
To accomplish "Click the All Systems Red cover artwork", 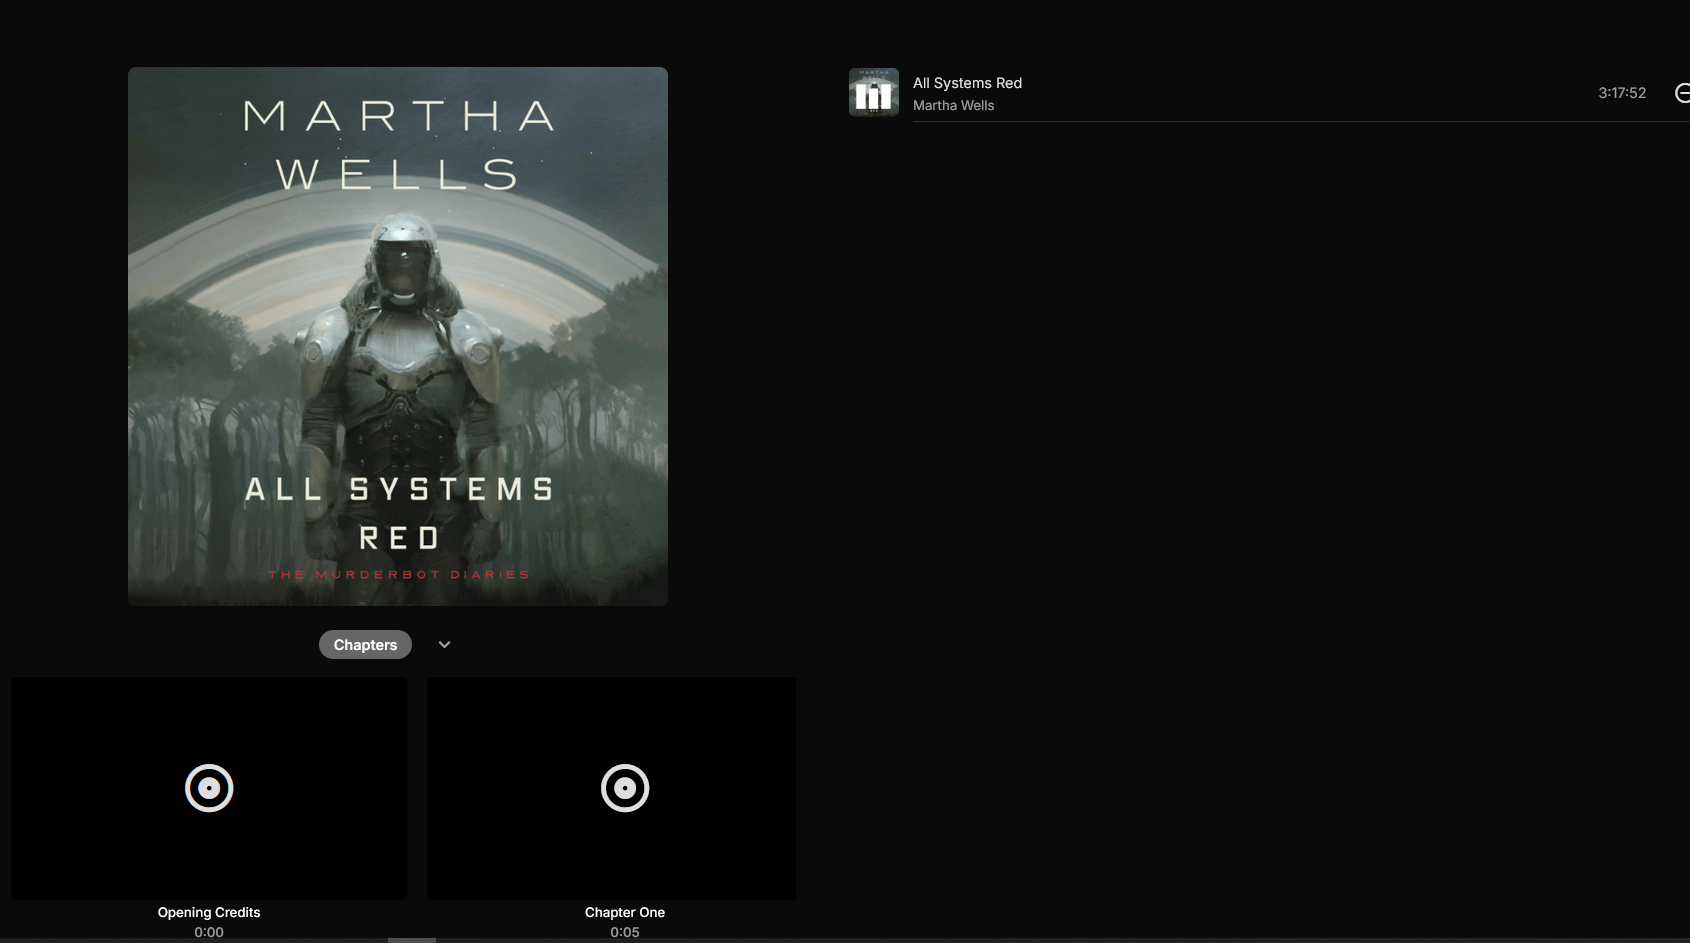I will pos(398,336).
